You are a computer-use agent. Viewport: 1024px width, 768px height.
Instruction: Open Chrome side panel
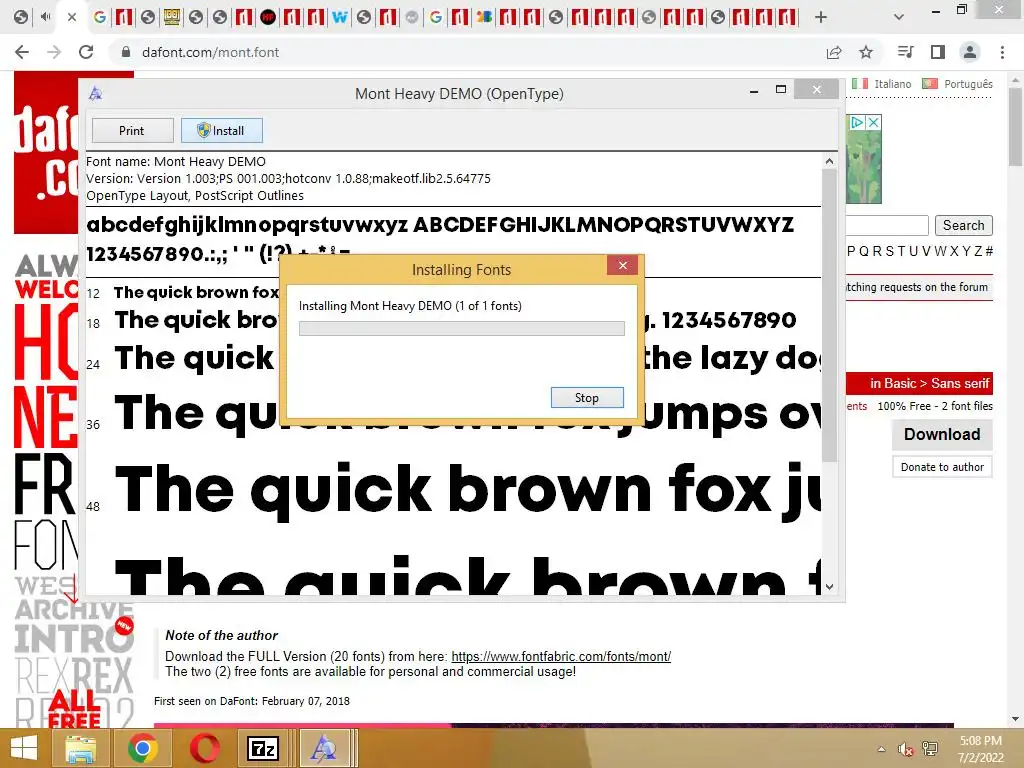(x=938, y=52)
